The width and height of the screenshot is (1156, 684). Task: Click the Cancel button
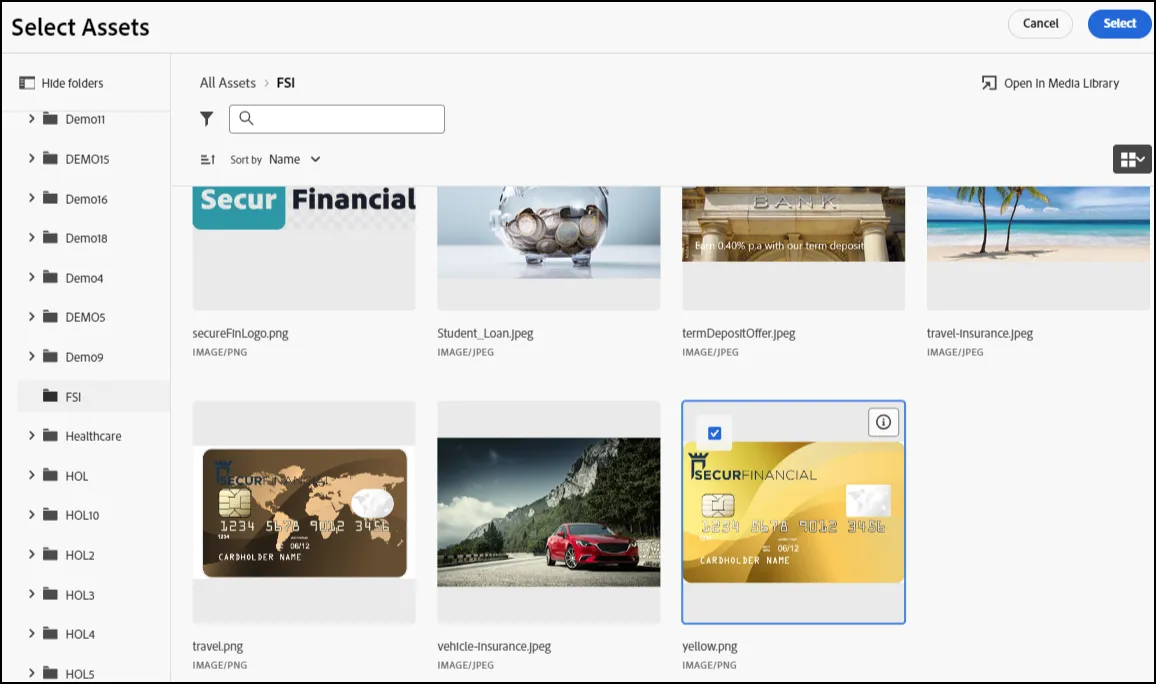point(1040,24)
